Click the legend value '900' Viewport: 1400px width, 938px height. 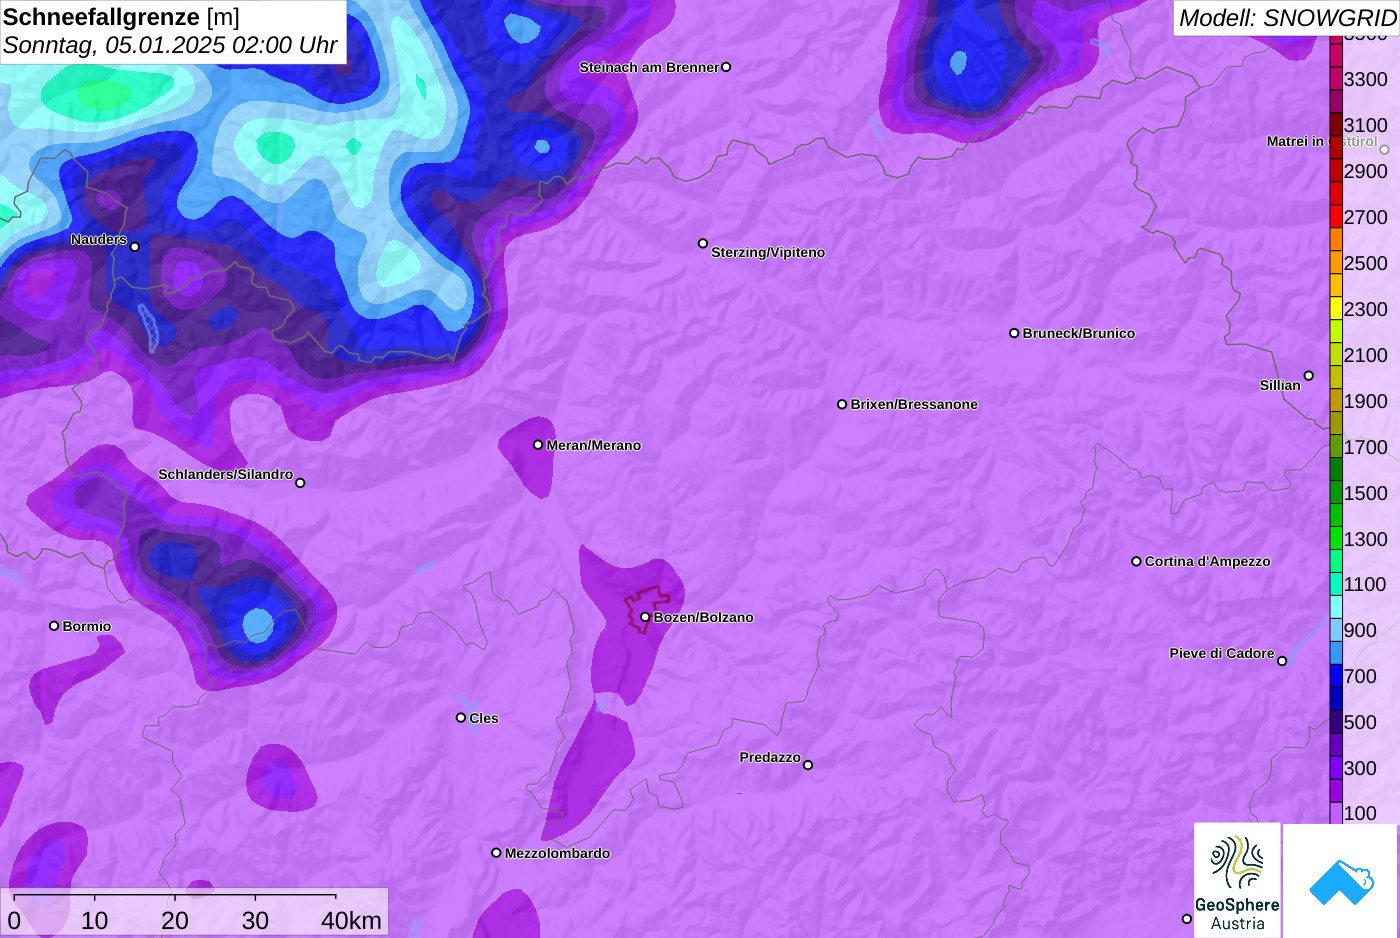coord(1360,630)
